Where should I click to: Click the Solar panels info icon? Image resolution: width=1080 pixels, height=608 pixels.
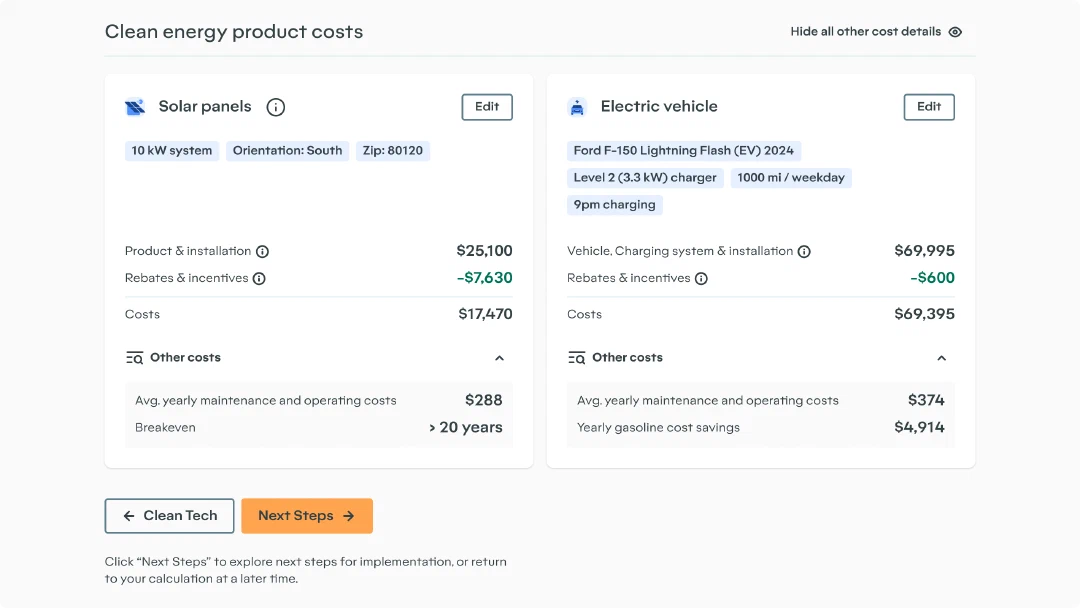tap(276, 107)
